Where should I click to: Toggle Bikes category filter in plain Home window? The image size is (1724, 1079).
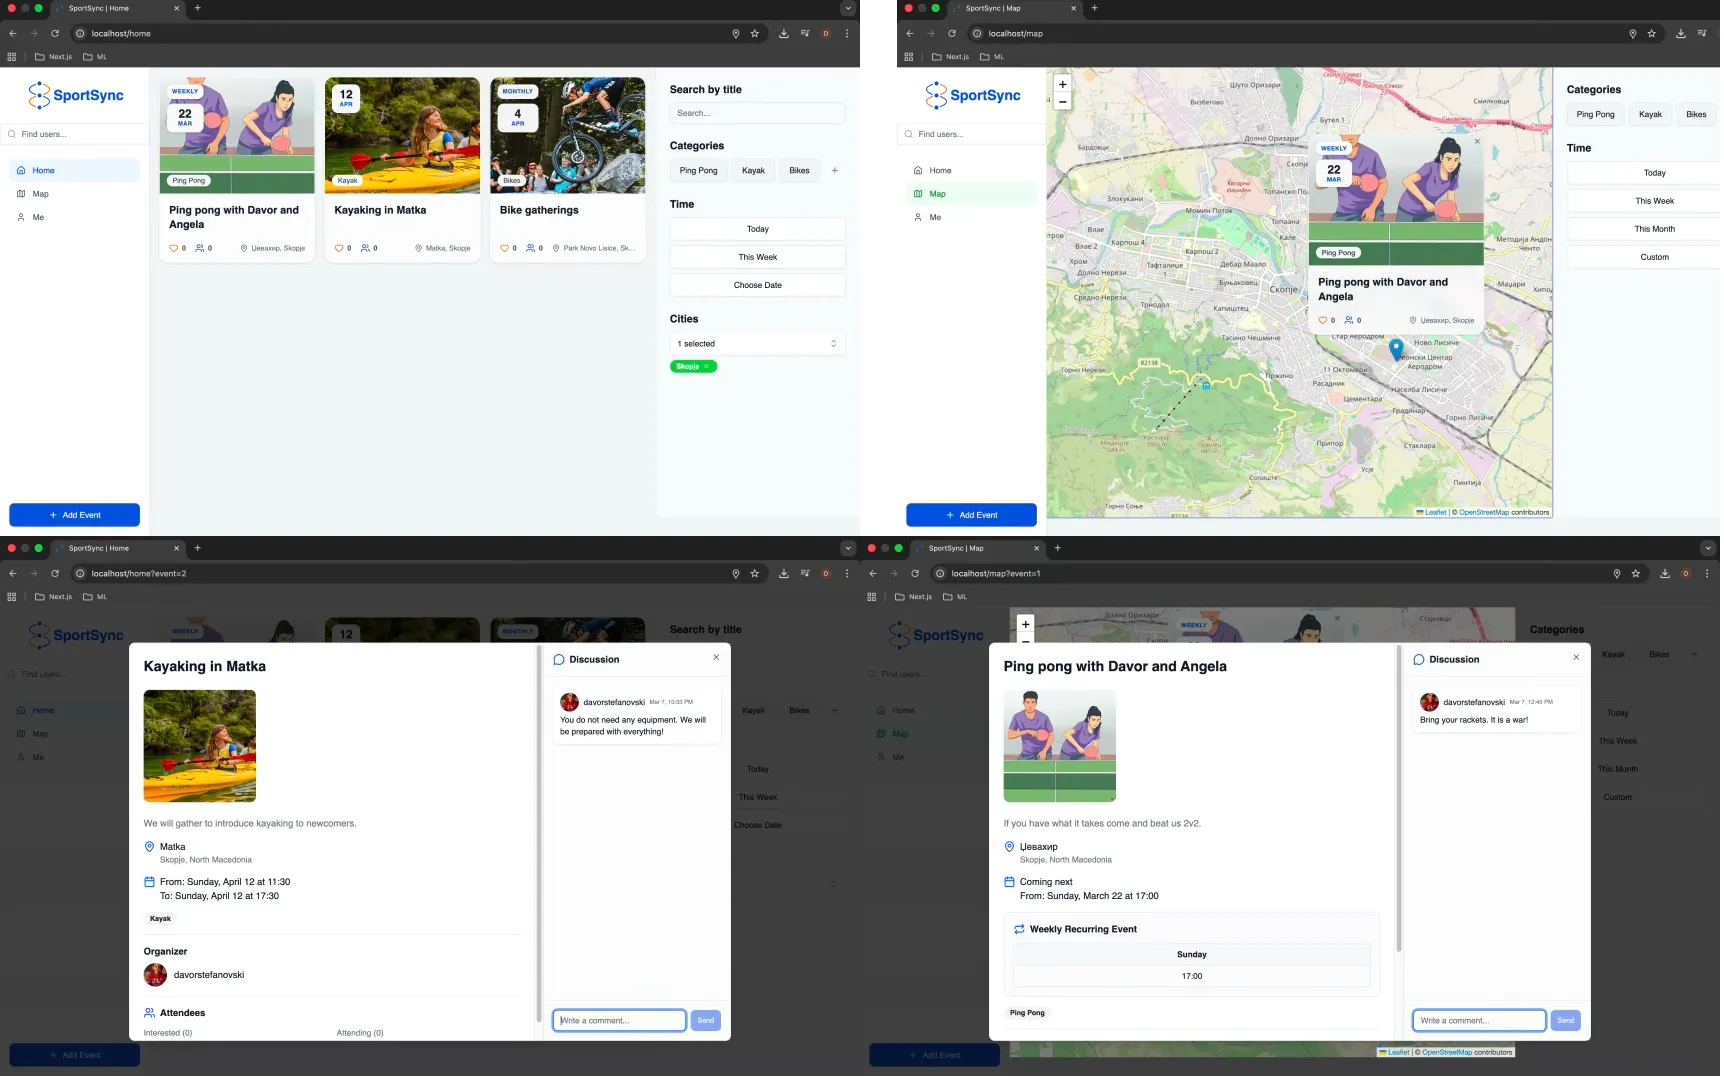point(801,171)
